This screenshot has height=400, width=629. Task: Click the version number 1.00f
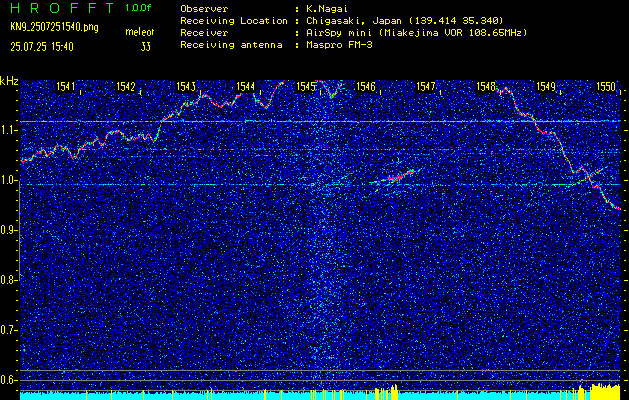(x=138, y=8)
